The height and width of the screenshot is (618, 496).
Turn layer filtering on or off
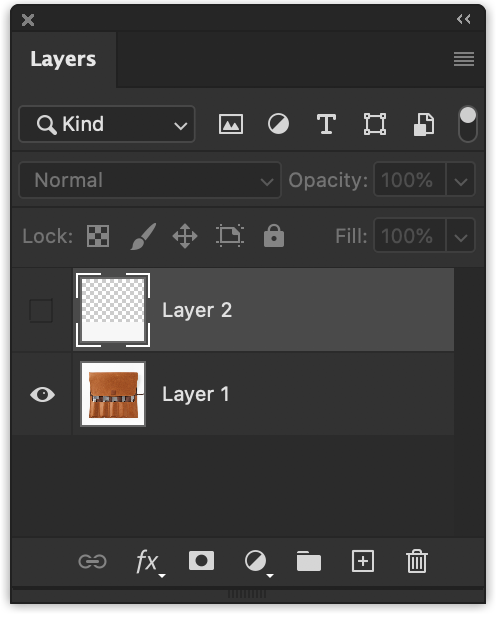pos(468,124)
